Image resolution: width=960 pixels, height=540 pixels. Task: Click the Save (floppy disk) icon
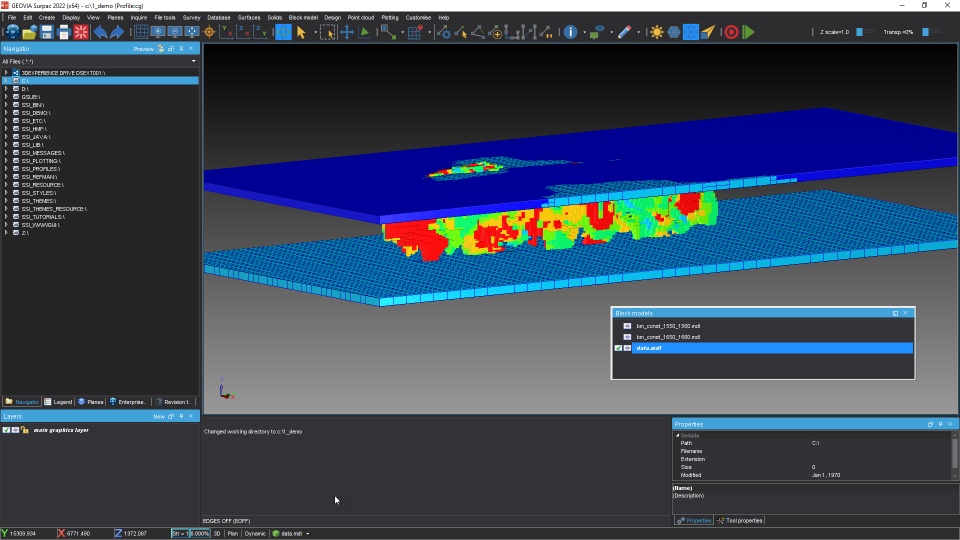point(46,32)
